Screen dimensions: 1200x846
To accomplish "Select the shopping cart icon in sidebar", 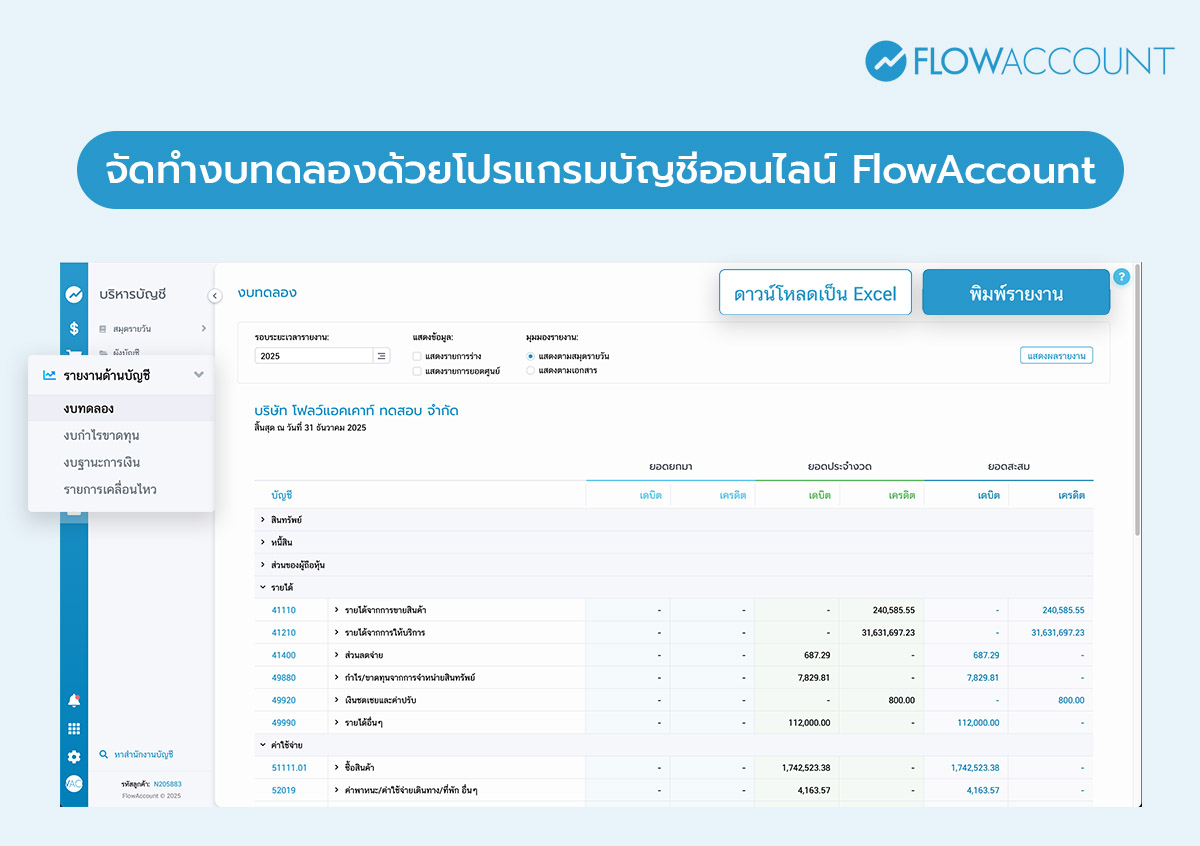I will click(73, 355).
